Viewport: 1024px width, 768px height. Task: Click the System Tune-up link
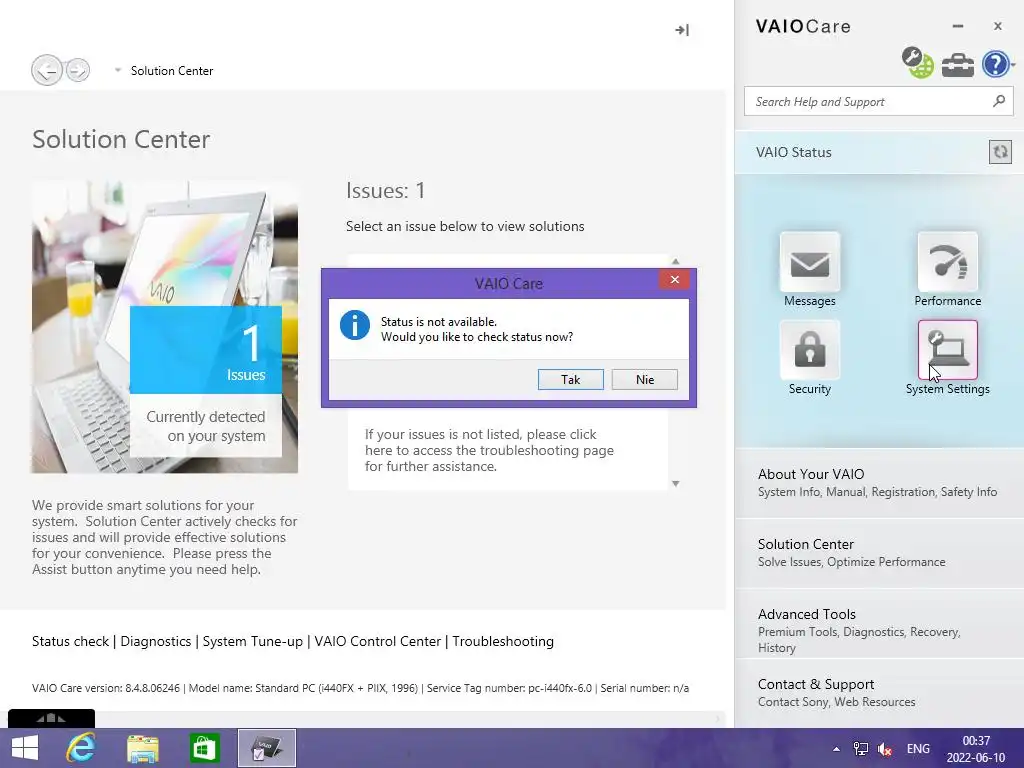(x=253, y=641)
